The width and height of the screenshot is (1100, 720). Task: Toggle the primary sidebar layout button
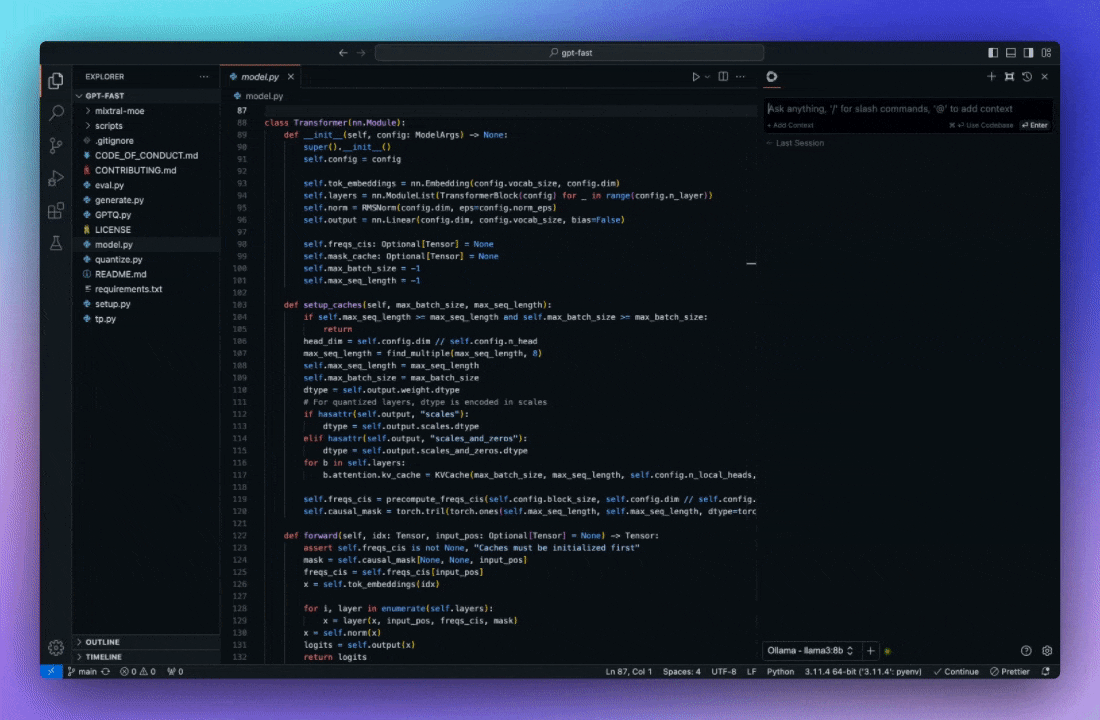993,53
